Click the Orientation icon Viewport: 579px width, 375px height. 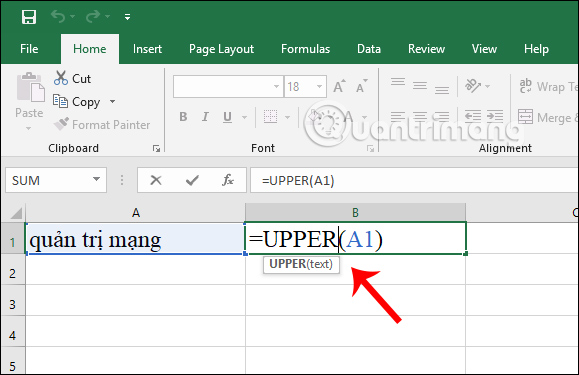click(x=473, y=86)
